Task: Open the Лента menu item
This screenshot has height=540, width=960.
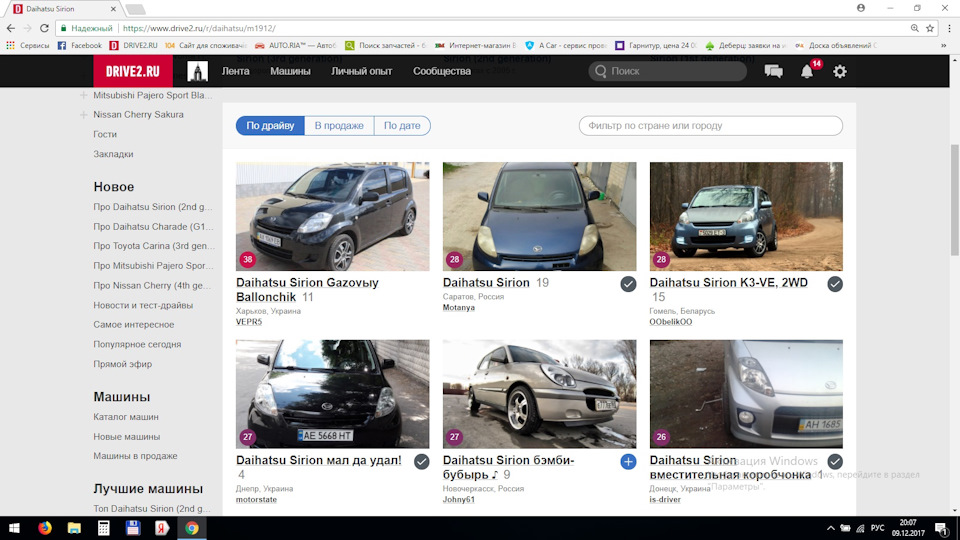Action: click(235, 71)
